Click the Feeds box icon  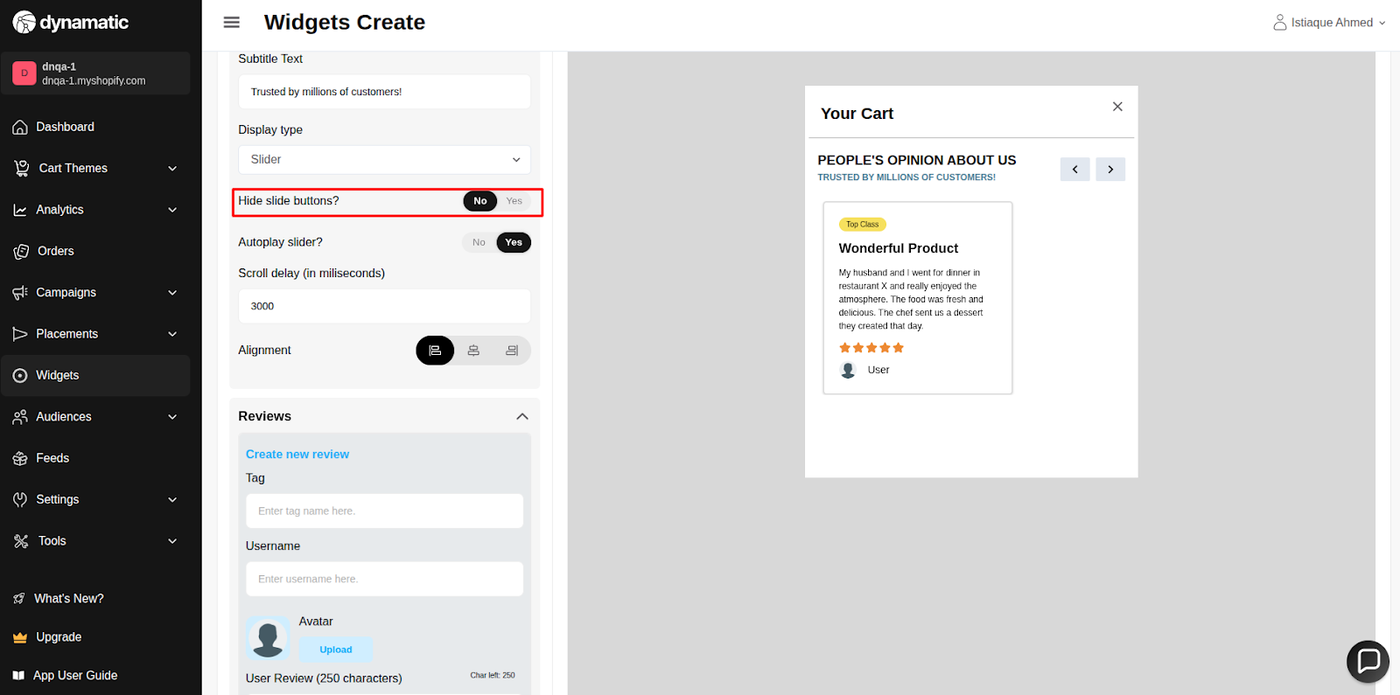20,458
